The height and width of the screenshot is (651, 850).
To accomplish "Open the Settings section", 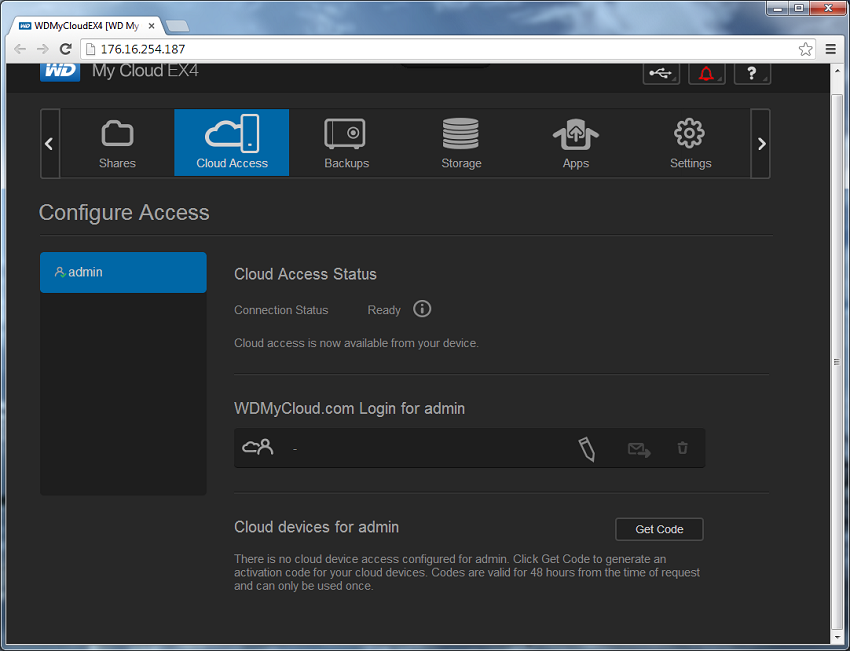I will pos(690,143).
